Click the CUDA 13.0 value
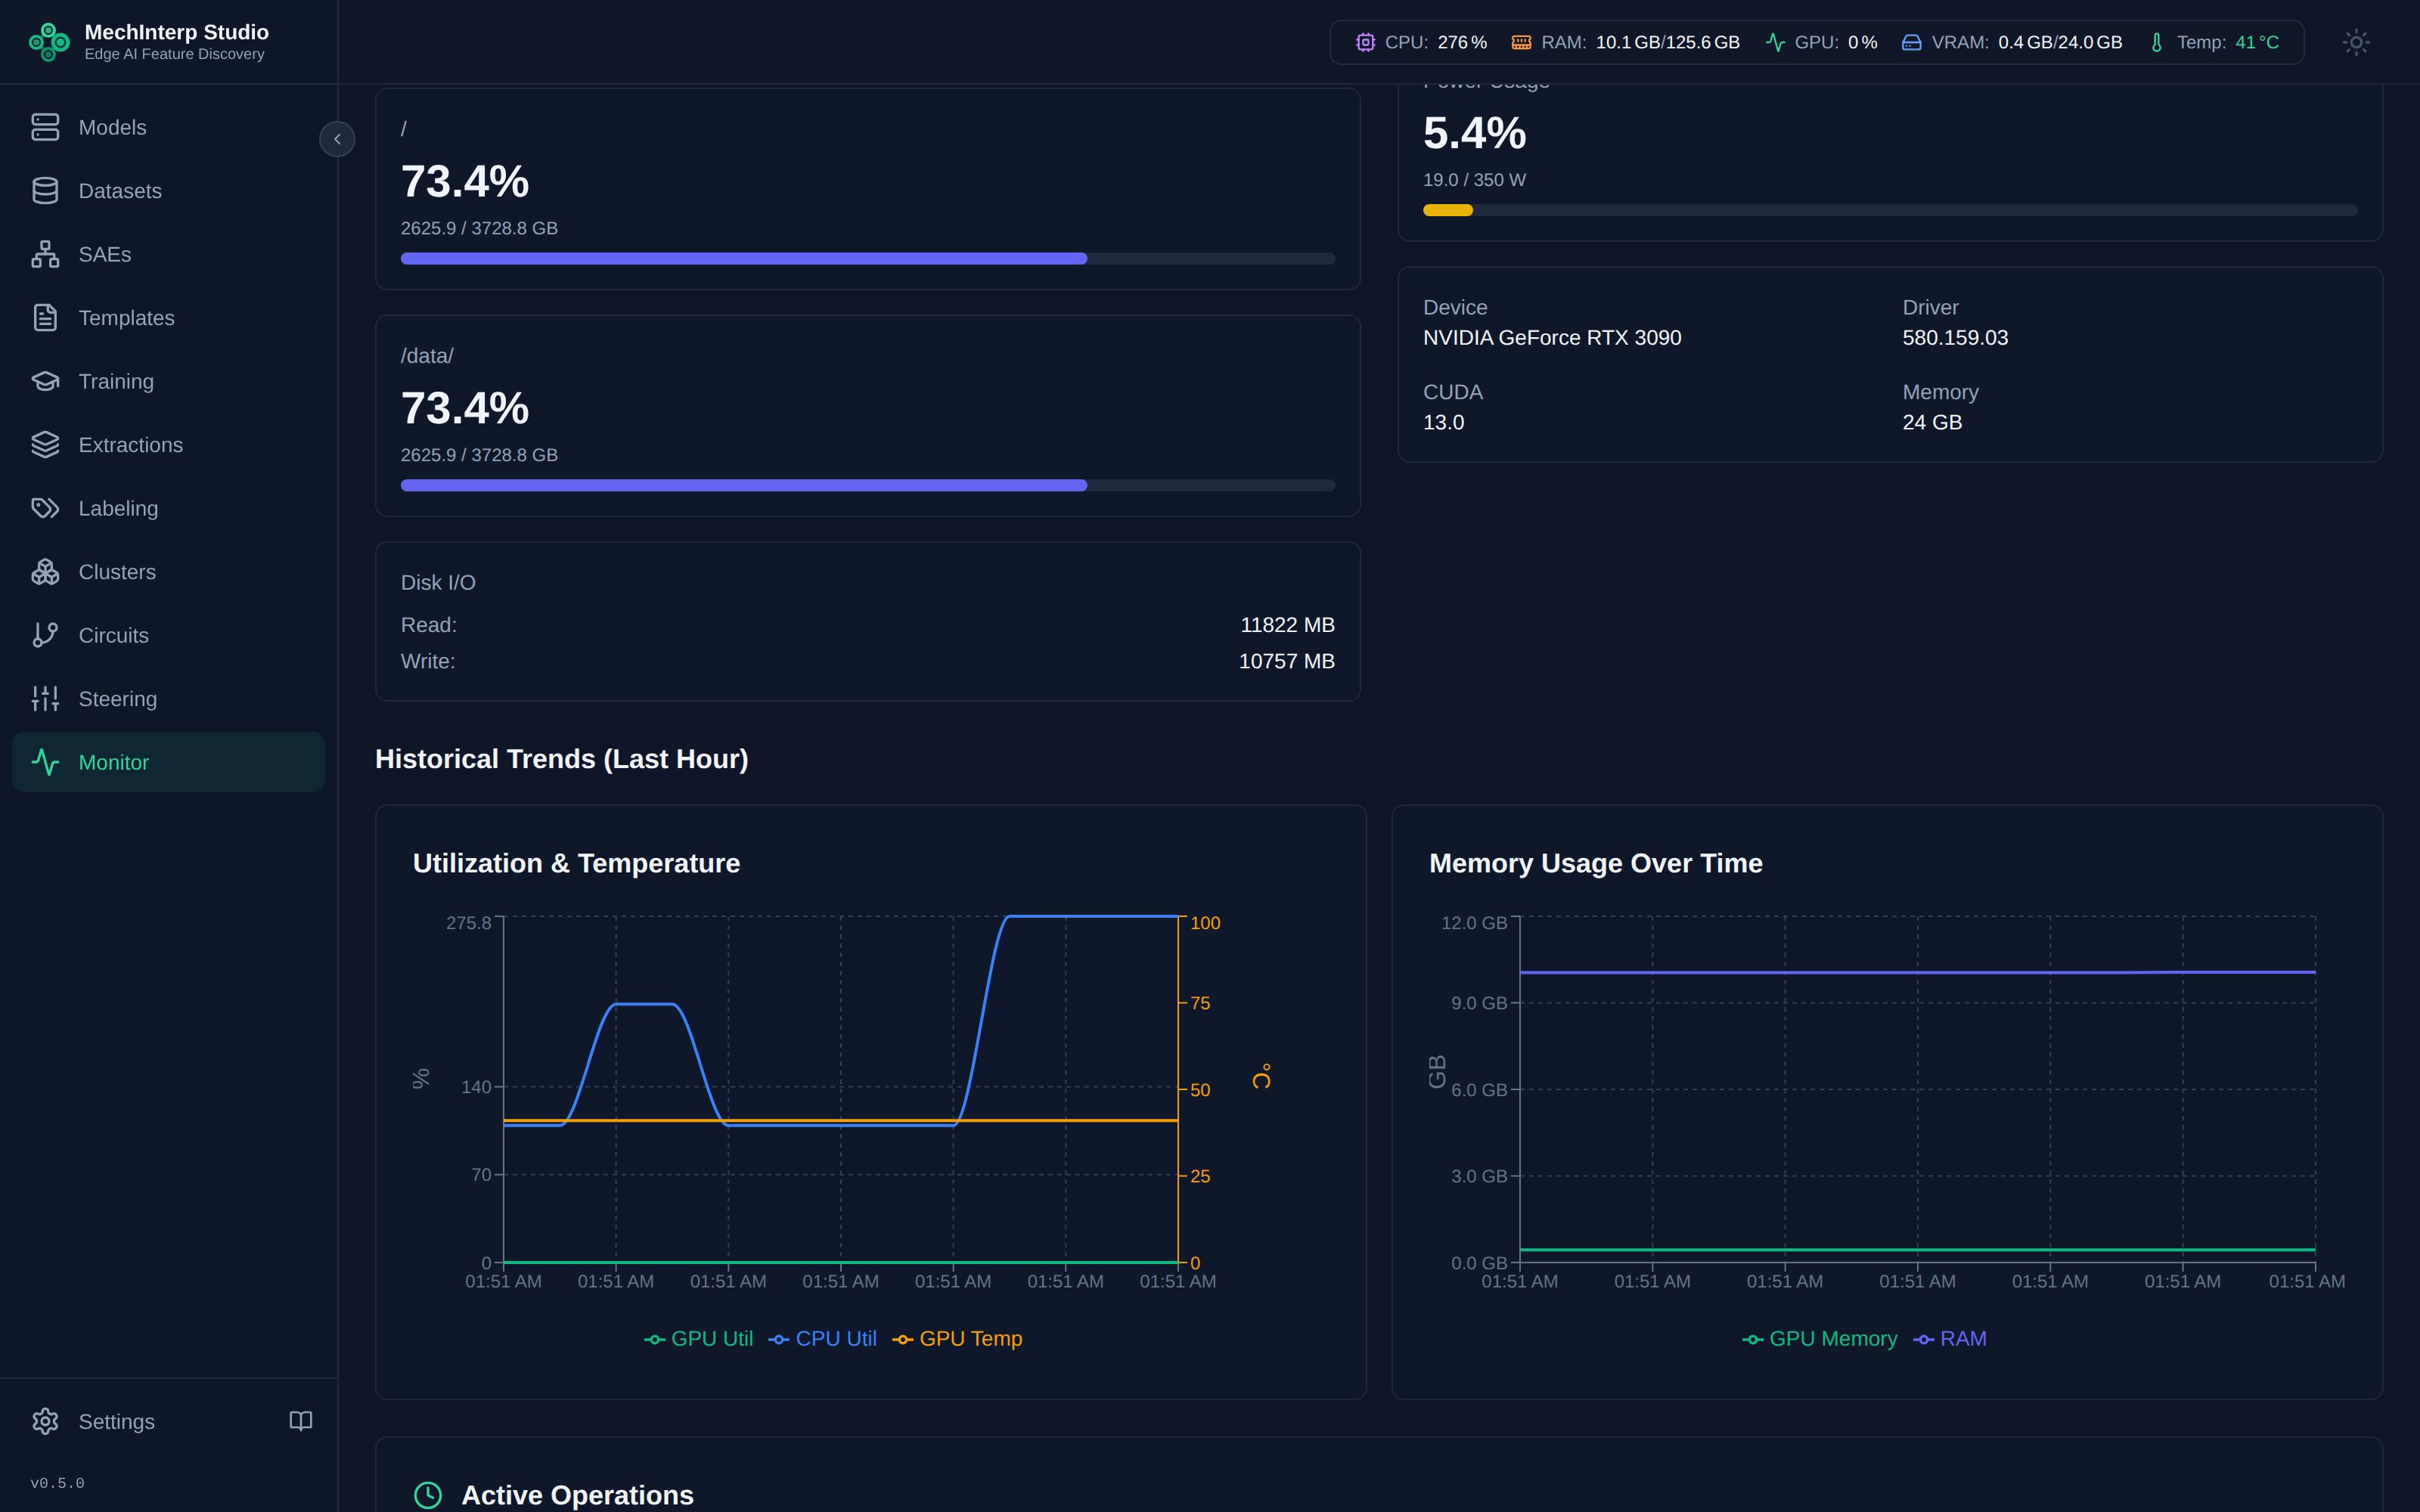This screenshot has height=1512, width=2420. click(x=1443, y=422)
